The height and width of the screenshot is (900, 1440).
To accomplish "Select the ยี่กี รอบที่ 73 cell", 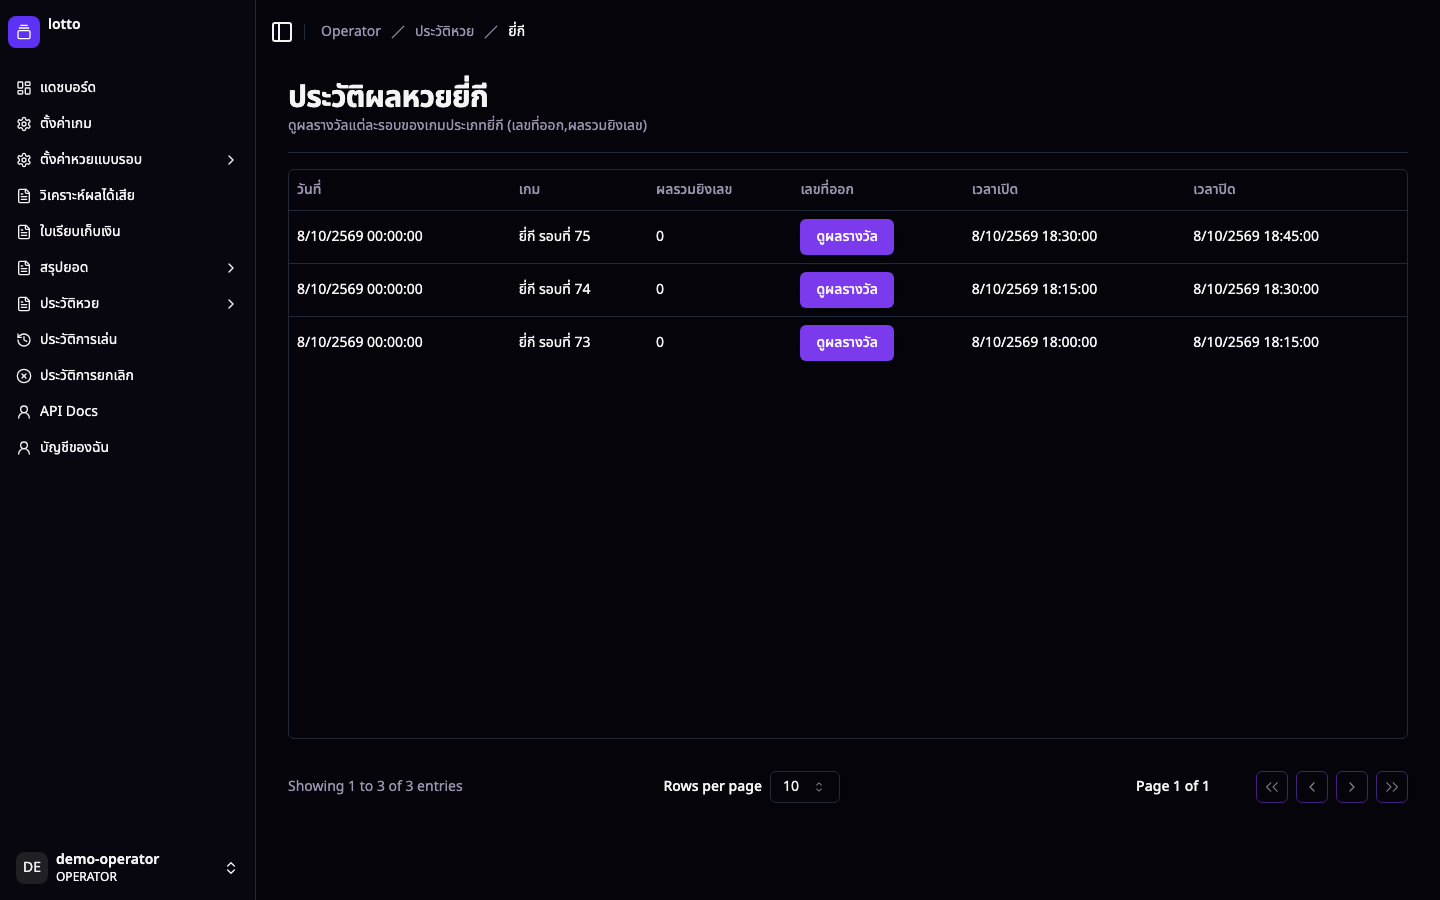I will coord(555,343).
